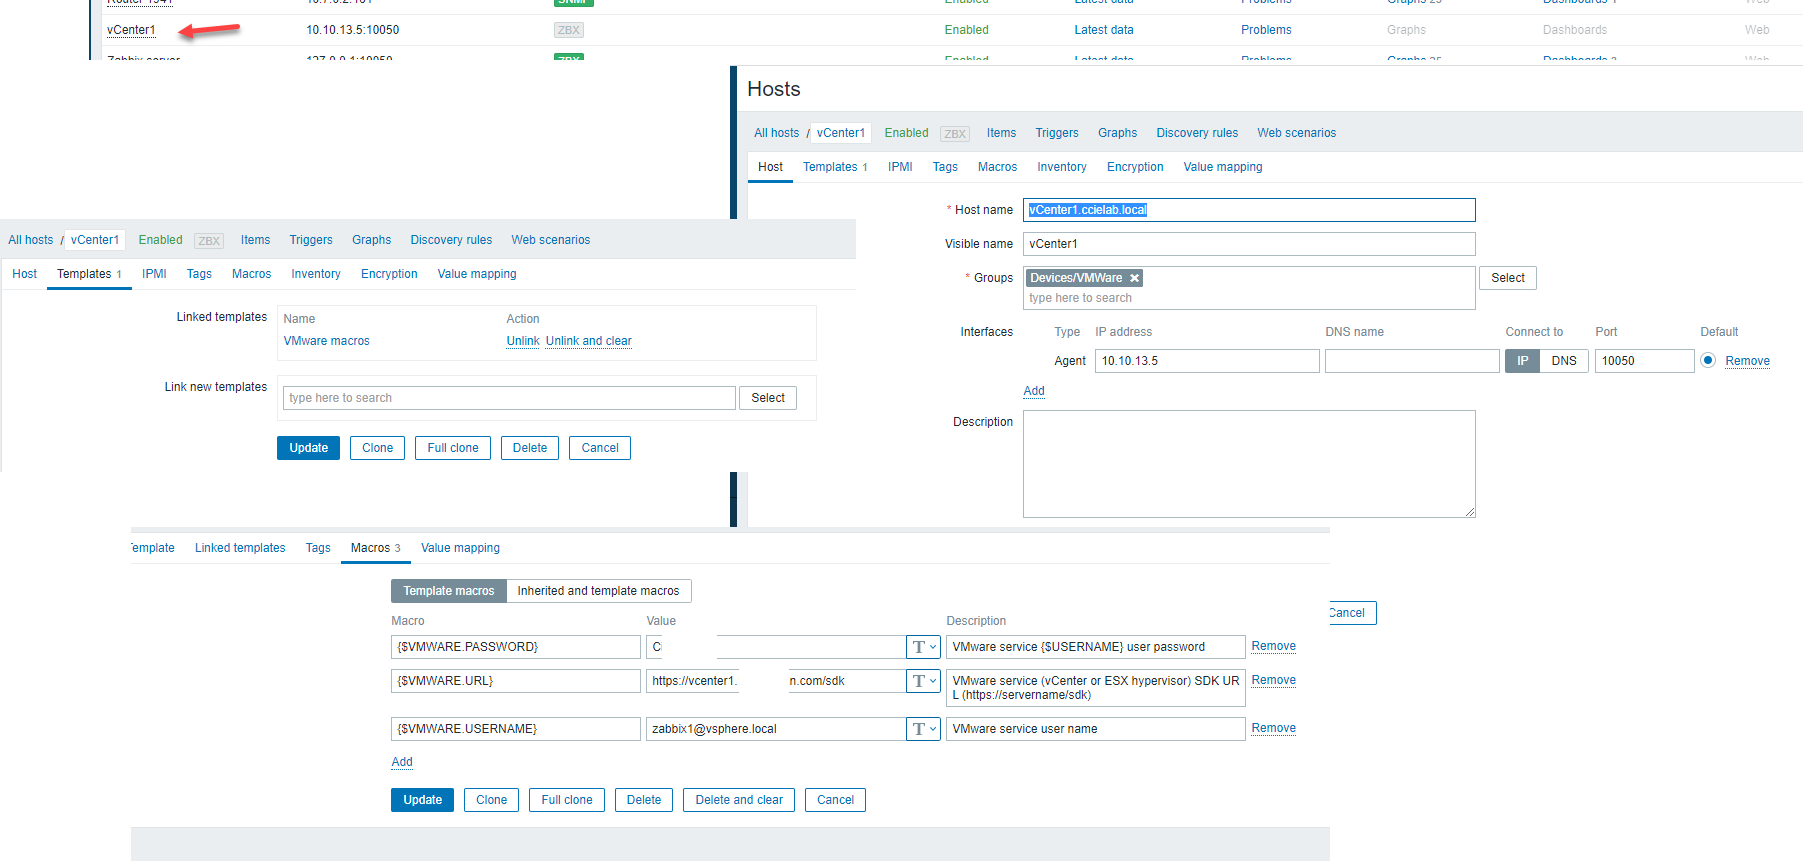
Task: Open vCenter1 host from the hosts list
Action: click(x=131, y=30)
